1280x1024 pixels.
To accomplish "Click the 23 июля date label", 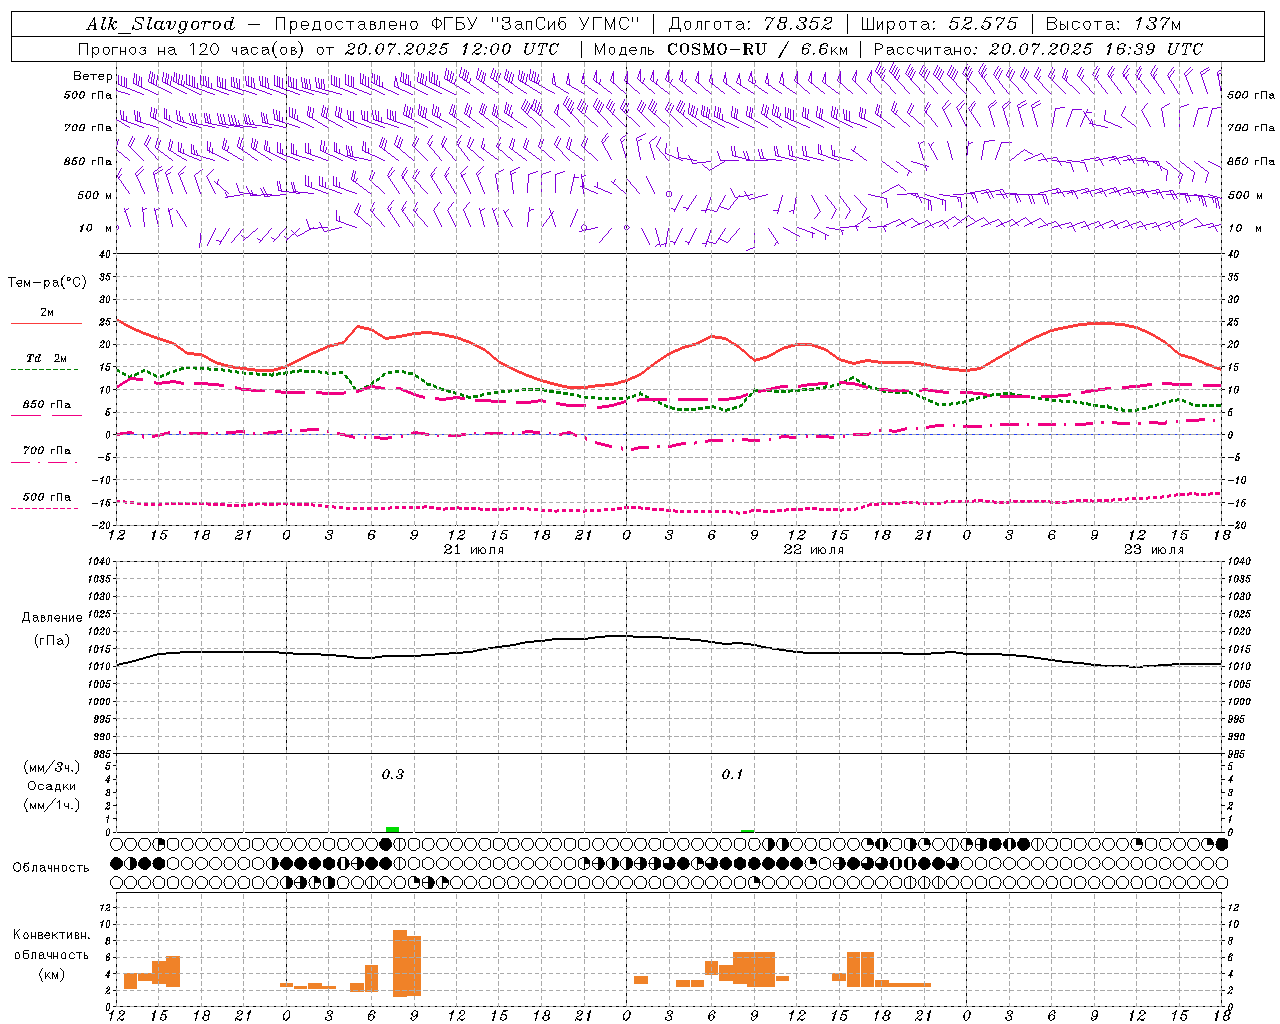I will [x=1153, y=550].
